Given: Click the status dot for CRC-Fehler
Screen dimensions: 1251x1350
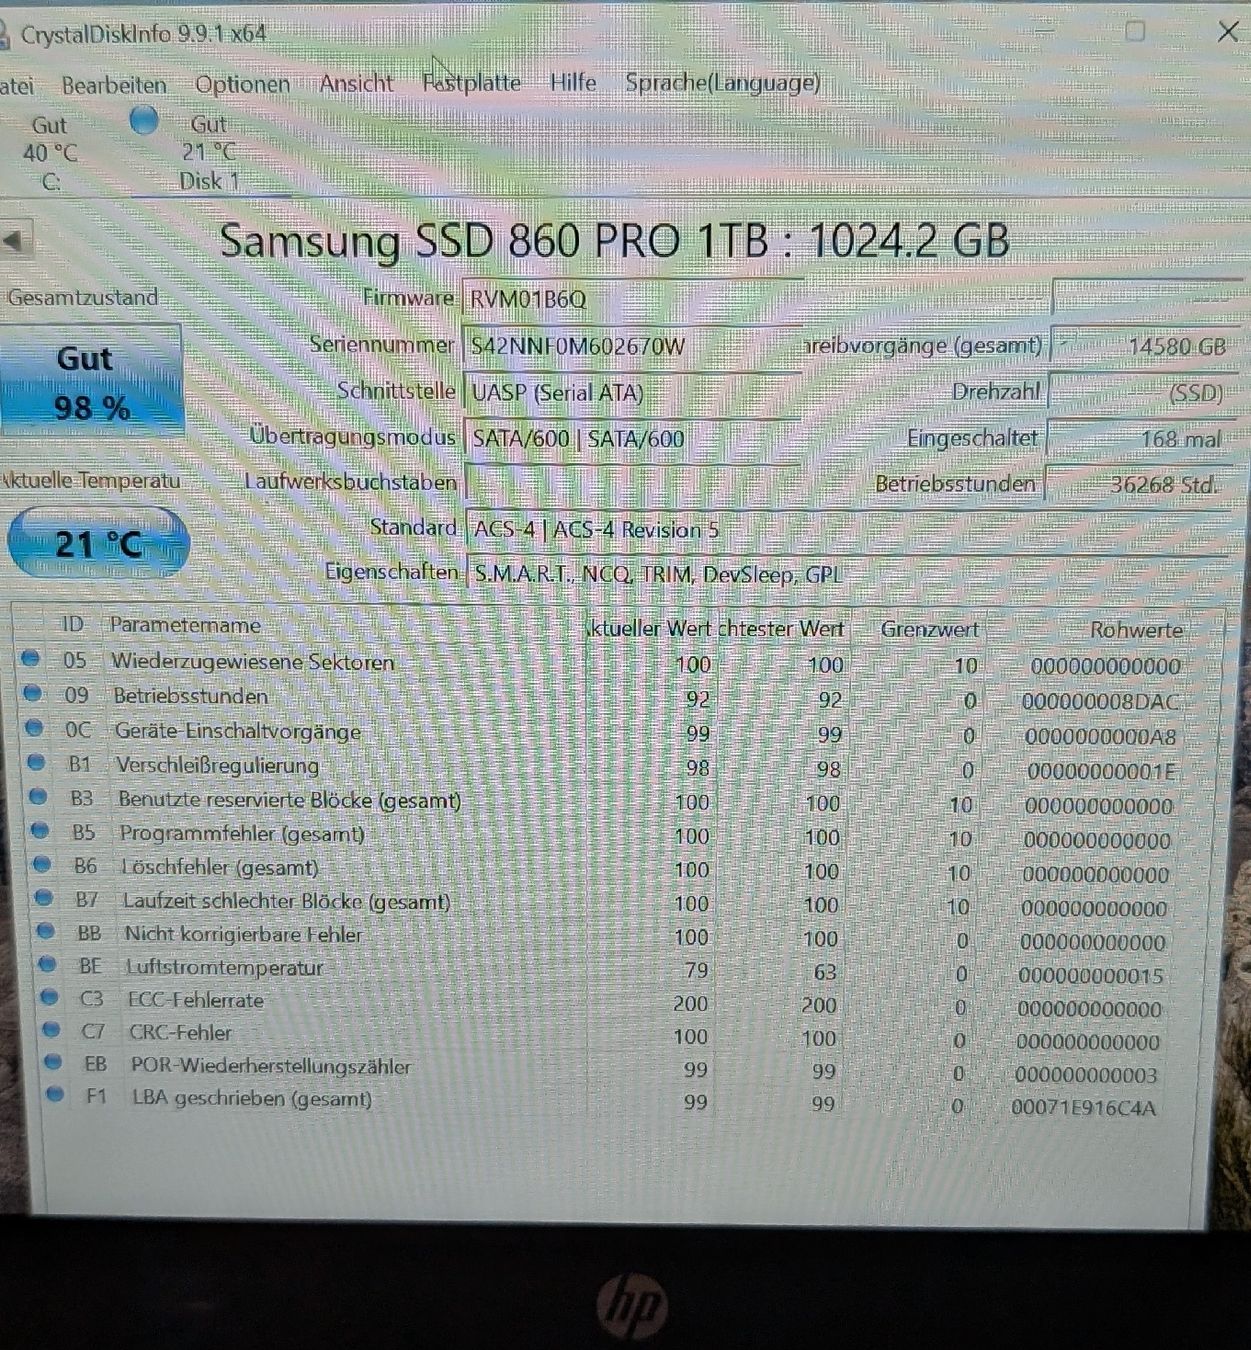Looking at the screenshot, I should [52, 1029].
